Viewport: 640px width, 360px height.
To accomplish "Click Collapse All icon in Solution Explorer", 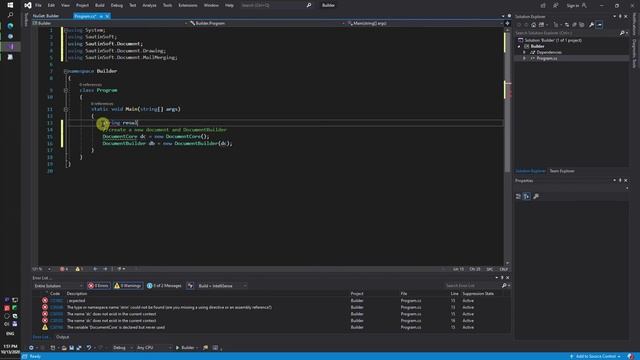I will (574, 25).
